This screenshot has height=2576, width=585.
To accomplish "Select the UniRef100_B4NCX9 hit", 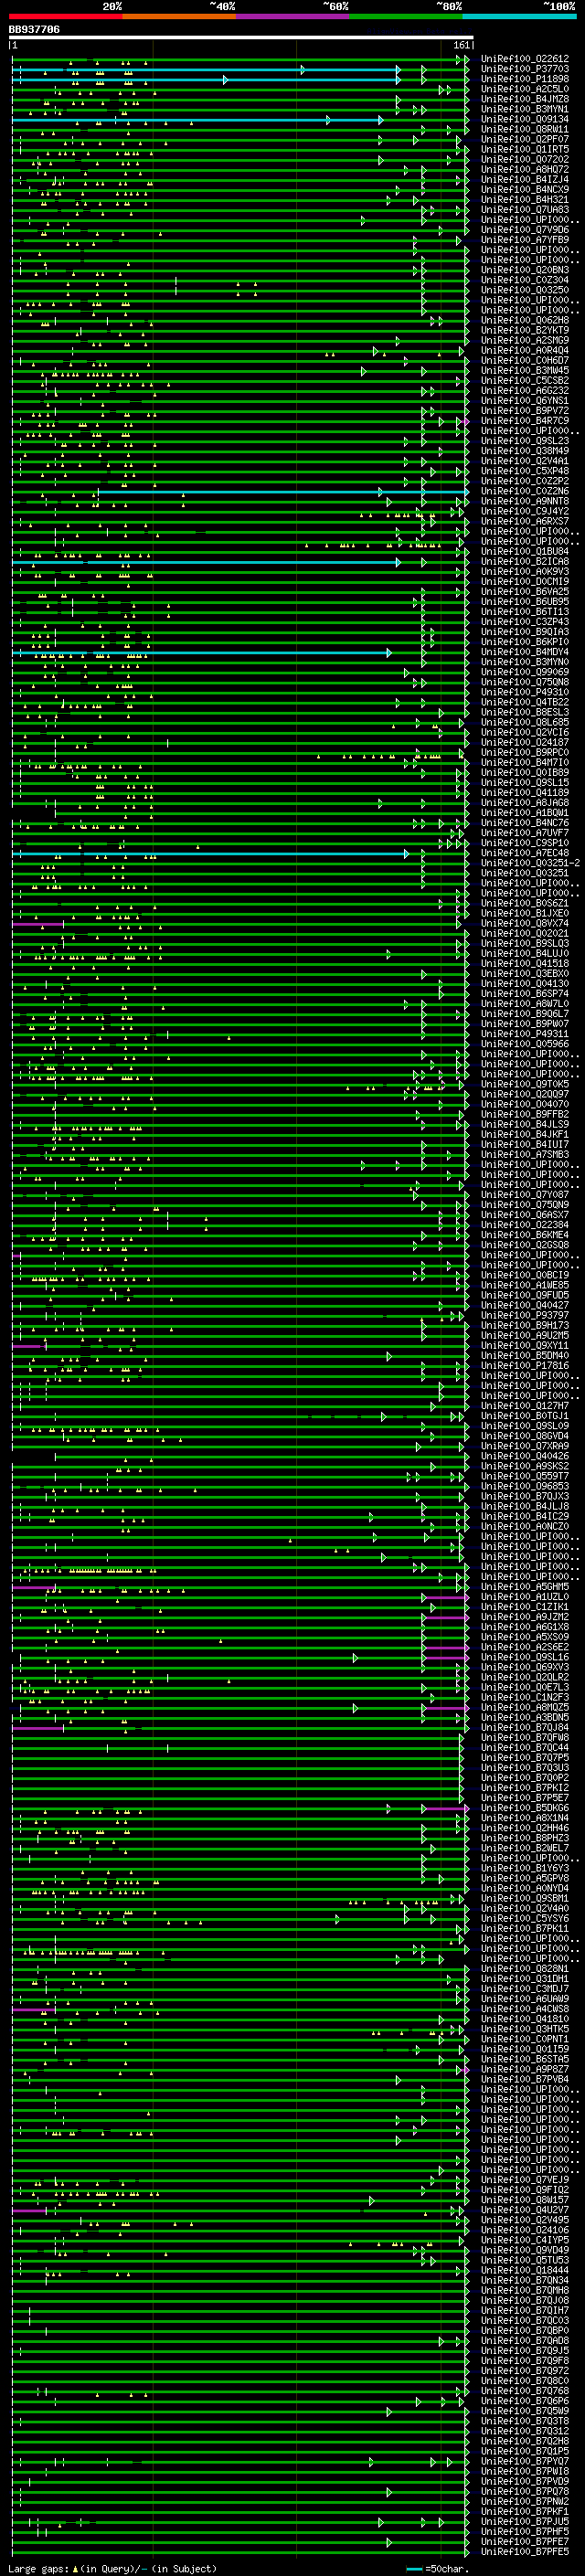I will 525,189.
